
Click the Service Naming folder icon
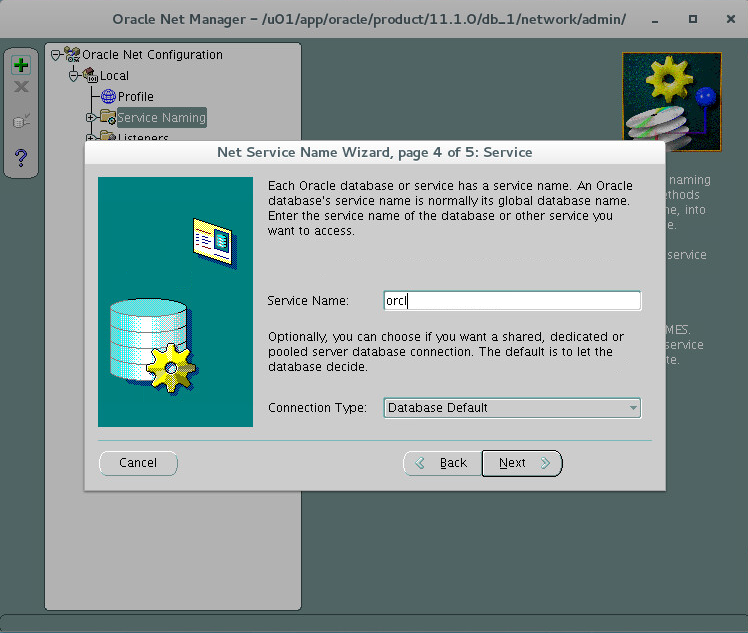coord(108,117)
